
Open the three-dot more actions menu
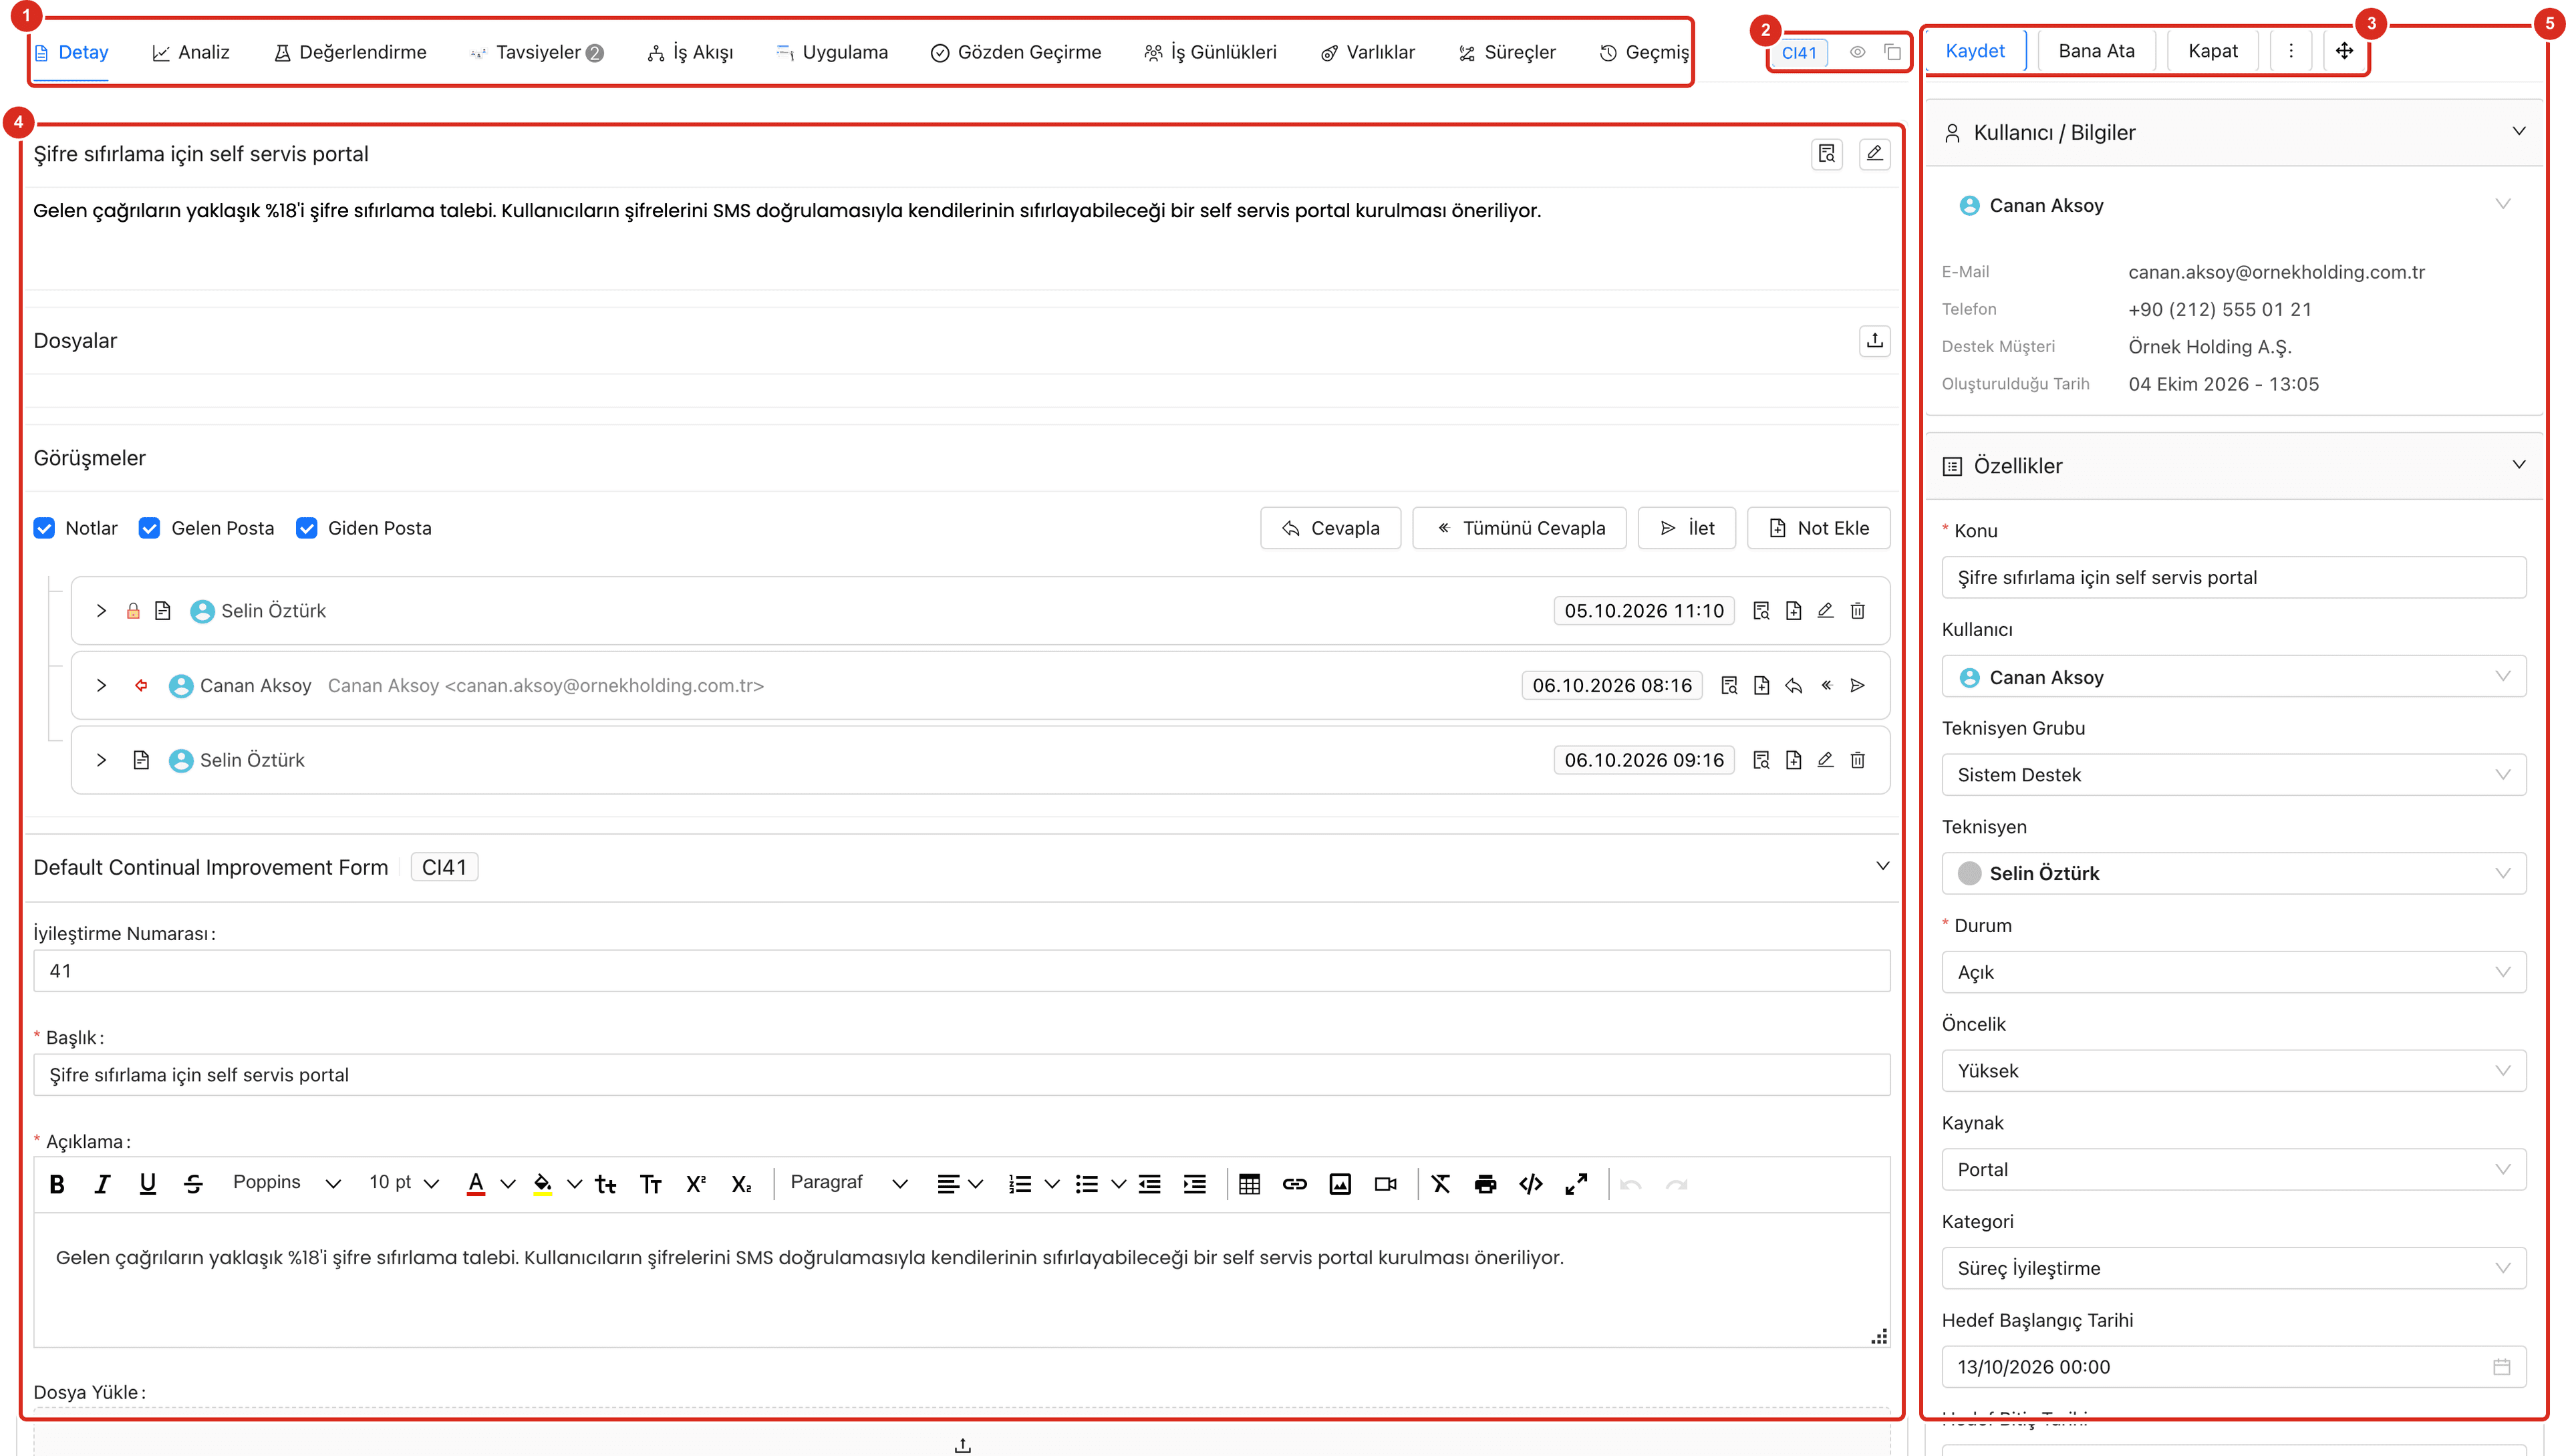(x=2290, y=51)
